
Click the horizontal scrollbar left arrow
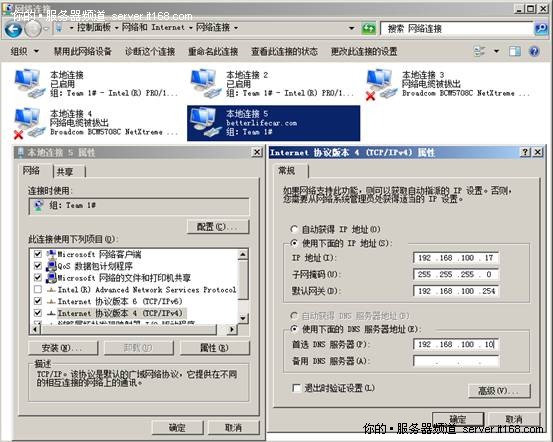[x=35, y=329]
